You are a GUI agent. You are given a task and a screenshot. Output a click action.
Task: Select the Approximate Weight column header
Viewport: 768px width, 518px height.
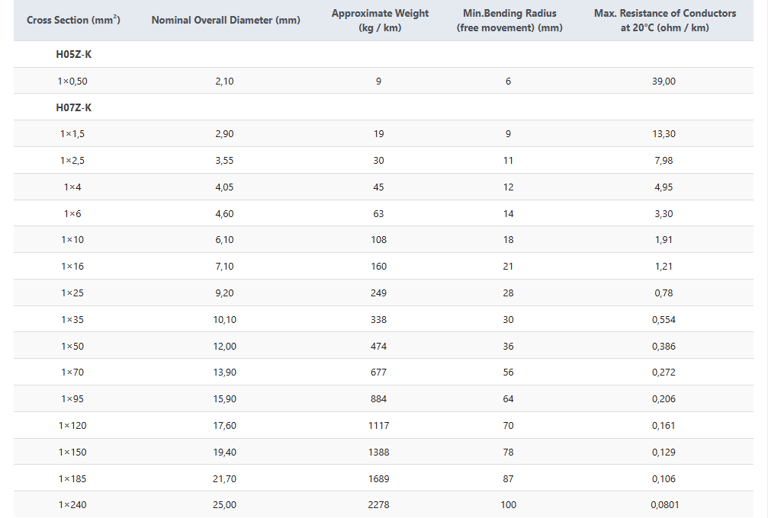click(x=379, y=20)
